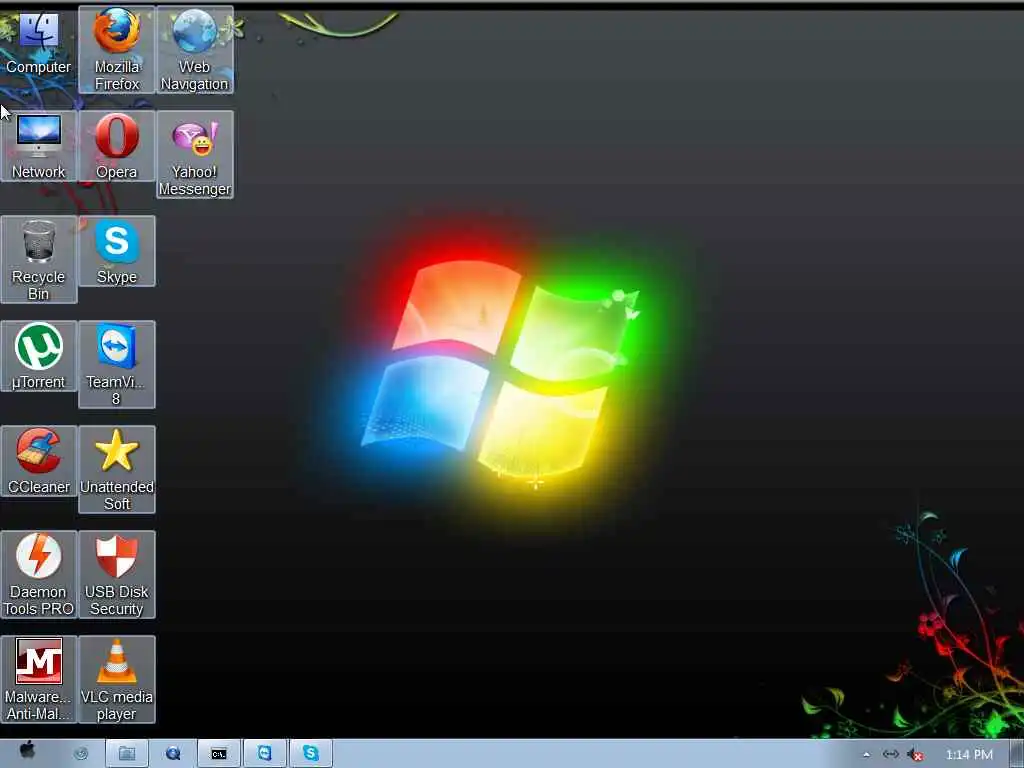Select the Network desktop icon
1024x768 pixels.
tap(39, 146)
